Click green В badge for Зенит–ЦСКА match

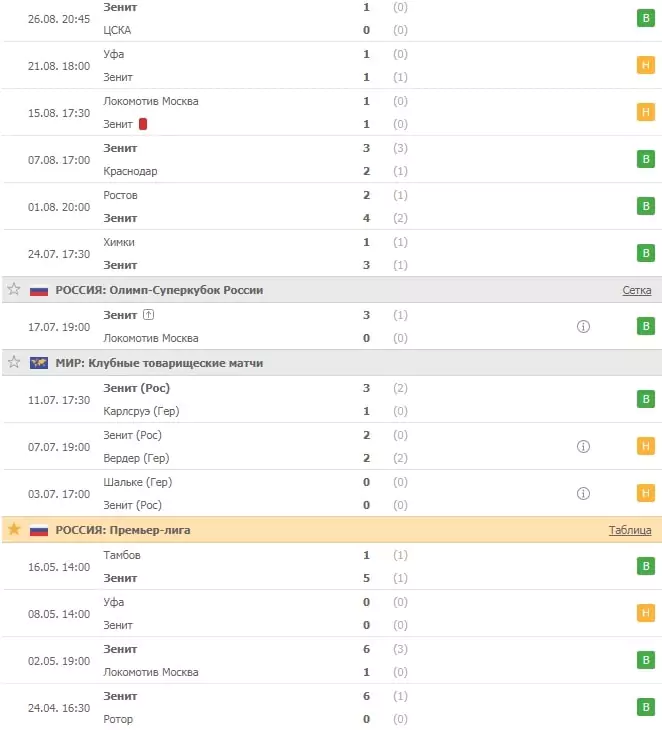coord(646,18)
